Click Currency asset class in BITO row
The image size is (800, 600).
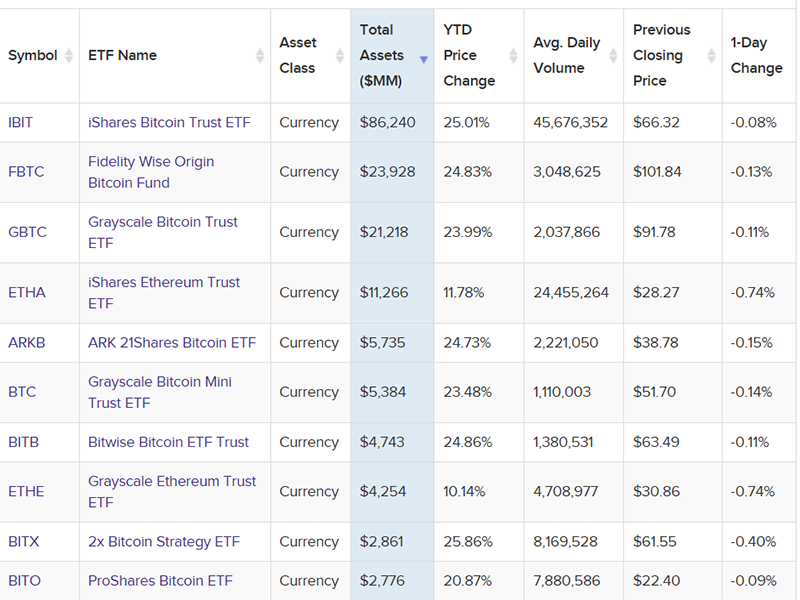click(309, 581)
